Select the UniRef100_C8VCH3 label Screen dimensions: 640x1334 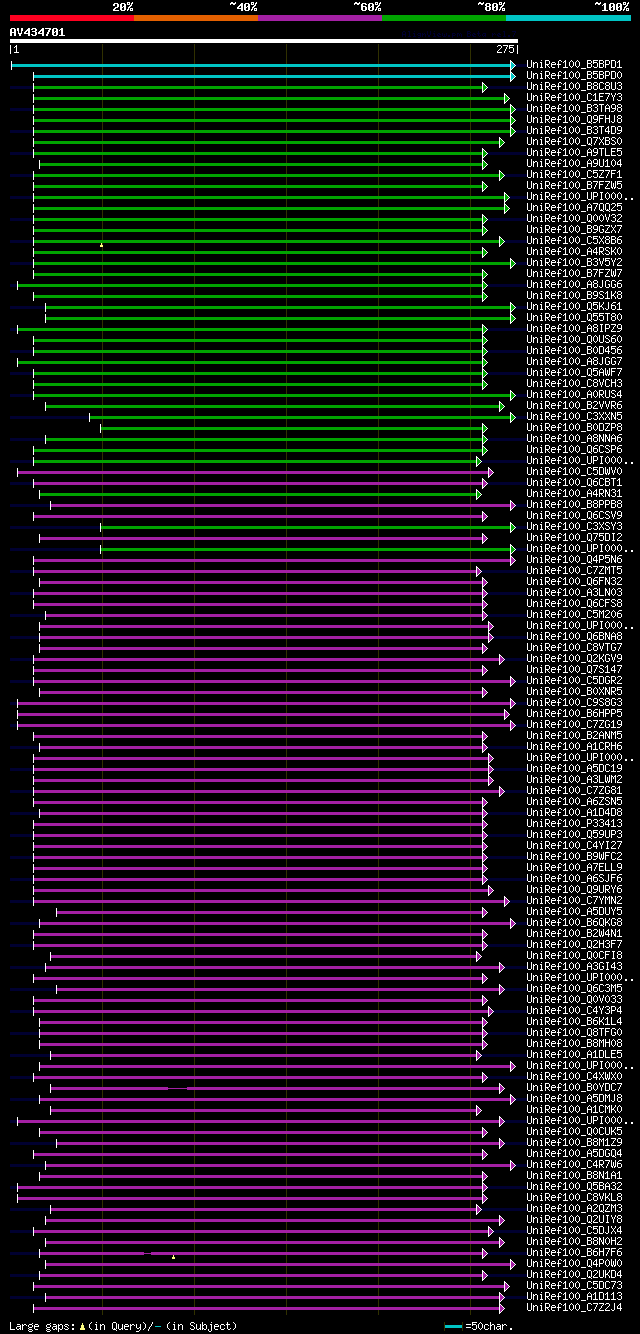tap(574, 384)
